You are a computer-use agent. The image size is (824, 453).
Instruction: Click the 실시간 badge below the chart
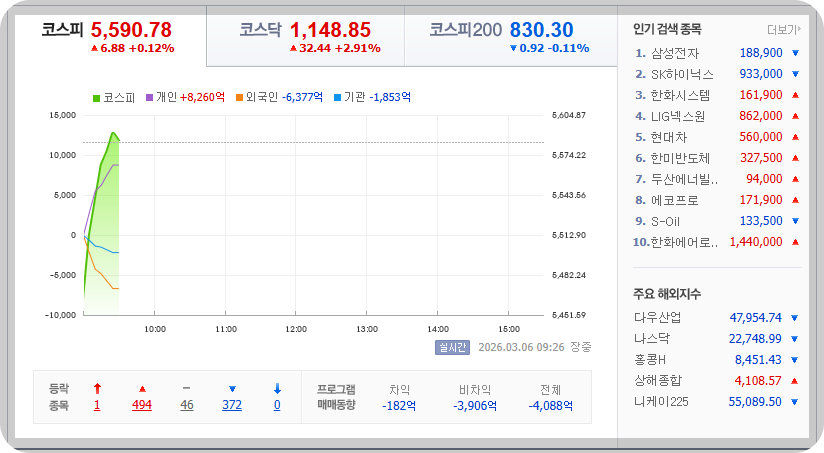point(452,347)
